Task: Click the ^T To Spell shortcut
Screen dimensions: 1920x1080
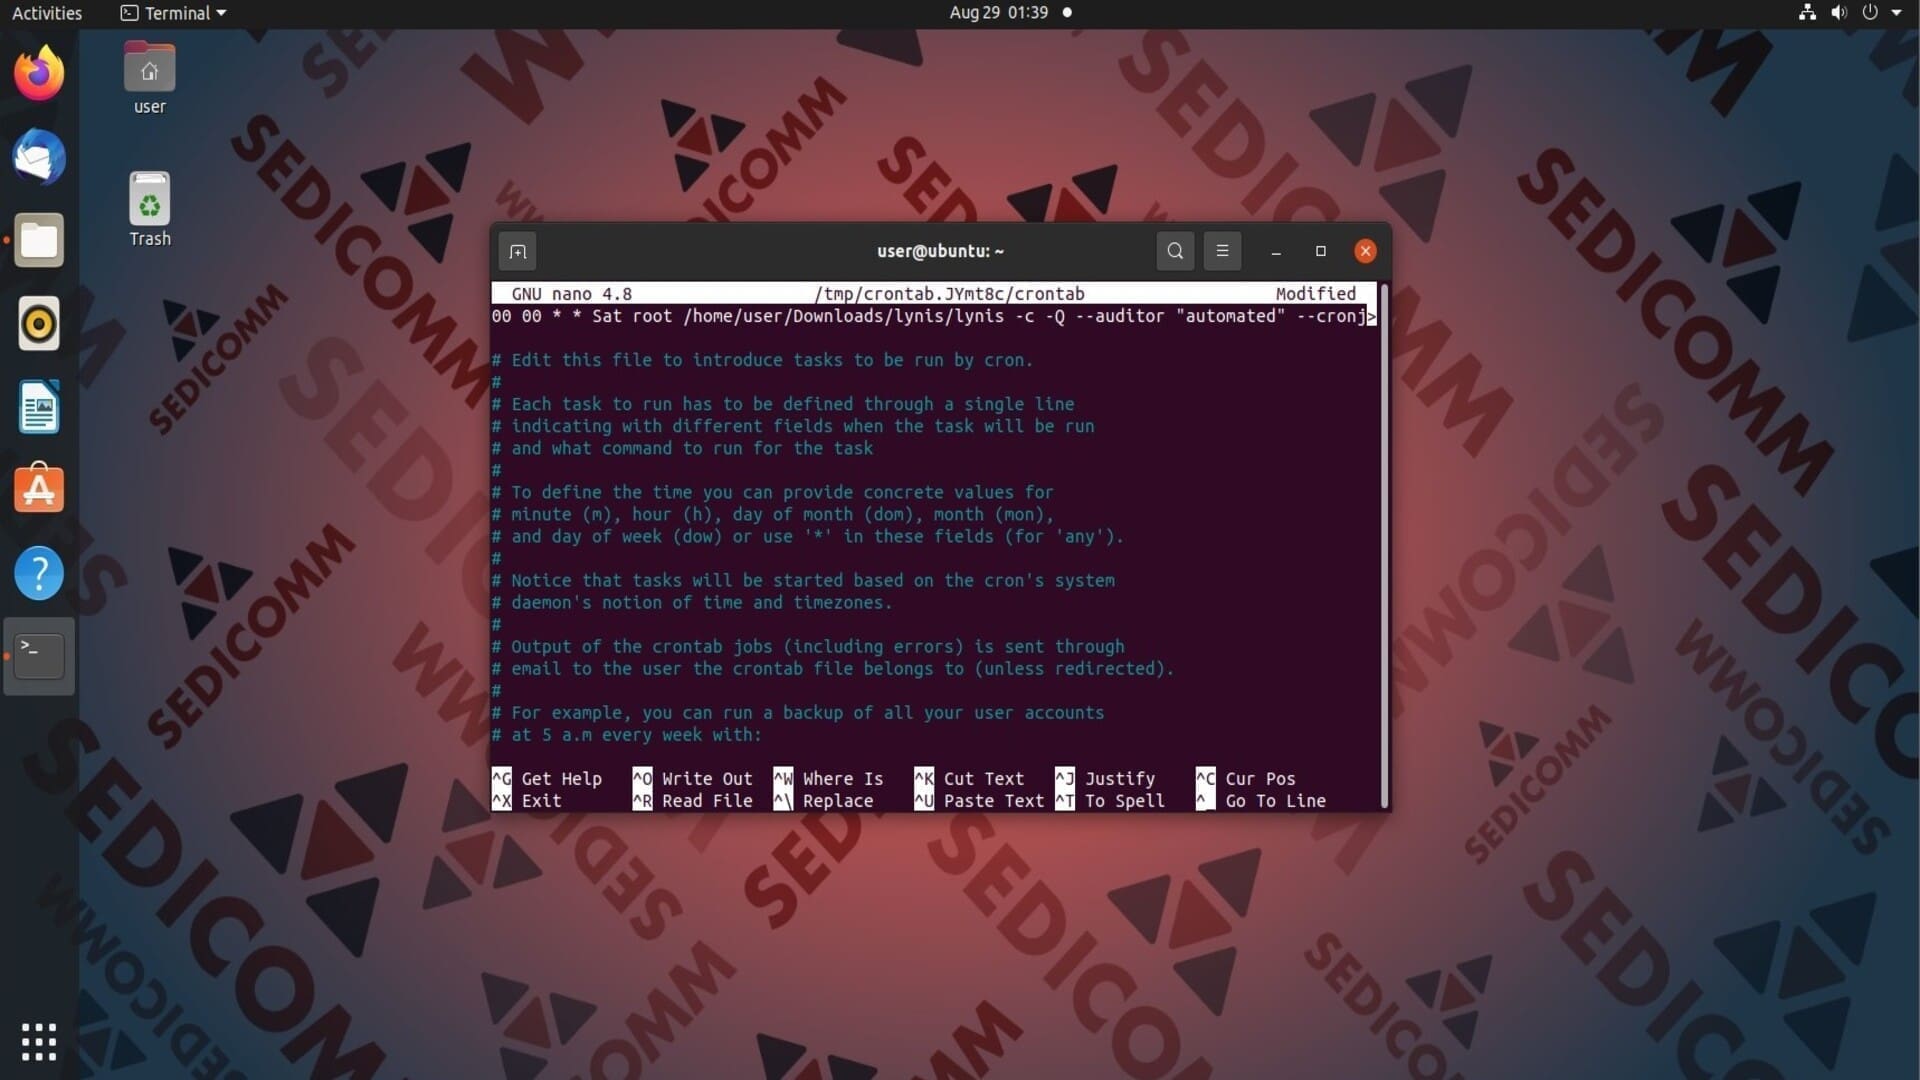Action: 1110,801
